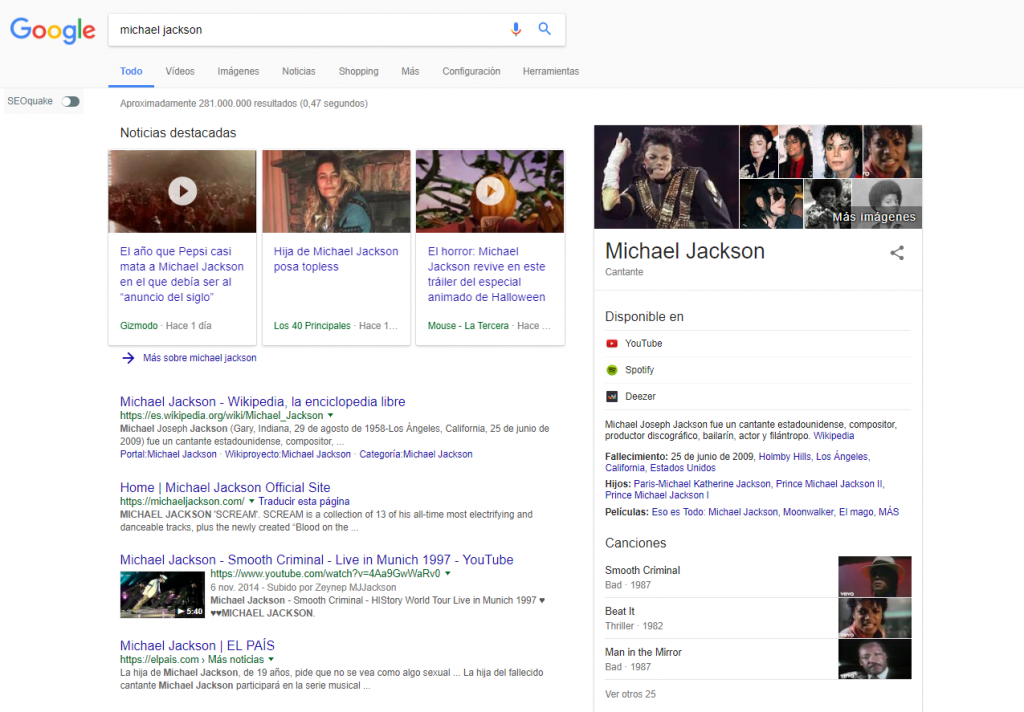Open the Michael Jackson EL PAÍS result
This screenshot has height=712, width=1024.
[197, 645]
